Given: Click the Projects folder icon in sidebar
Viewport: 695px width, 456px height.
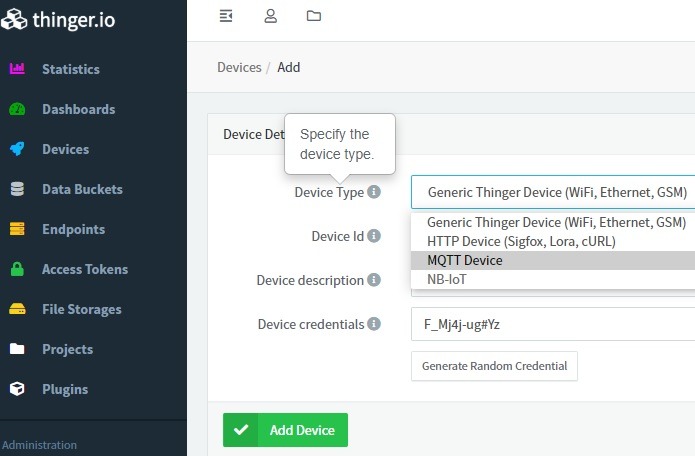Looking at the screenshot, I should (17, 349).
